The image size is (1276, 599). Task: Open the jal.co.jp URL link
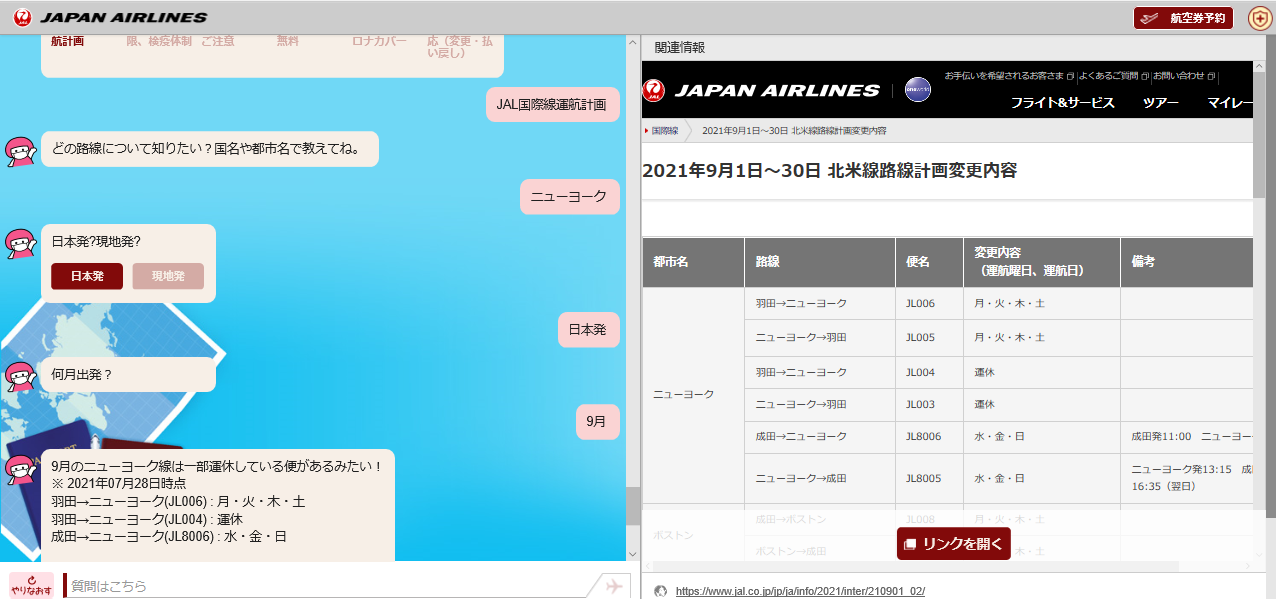click(800, 591)
